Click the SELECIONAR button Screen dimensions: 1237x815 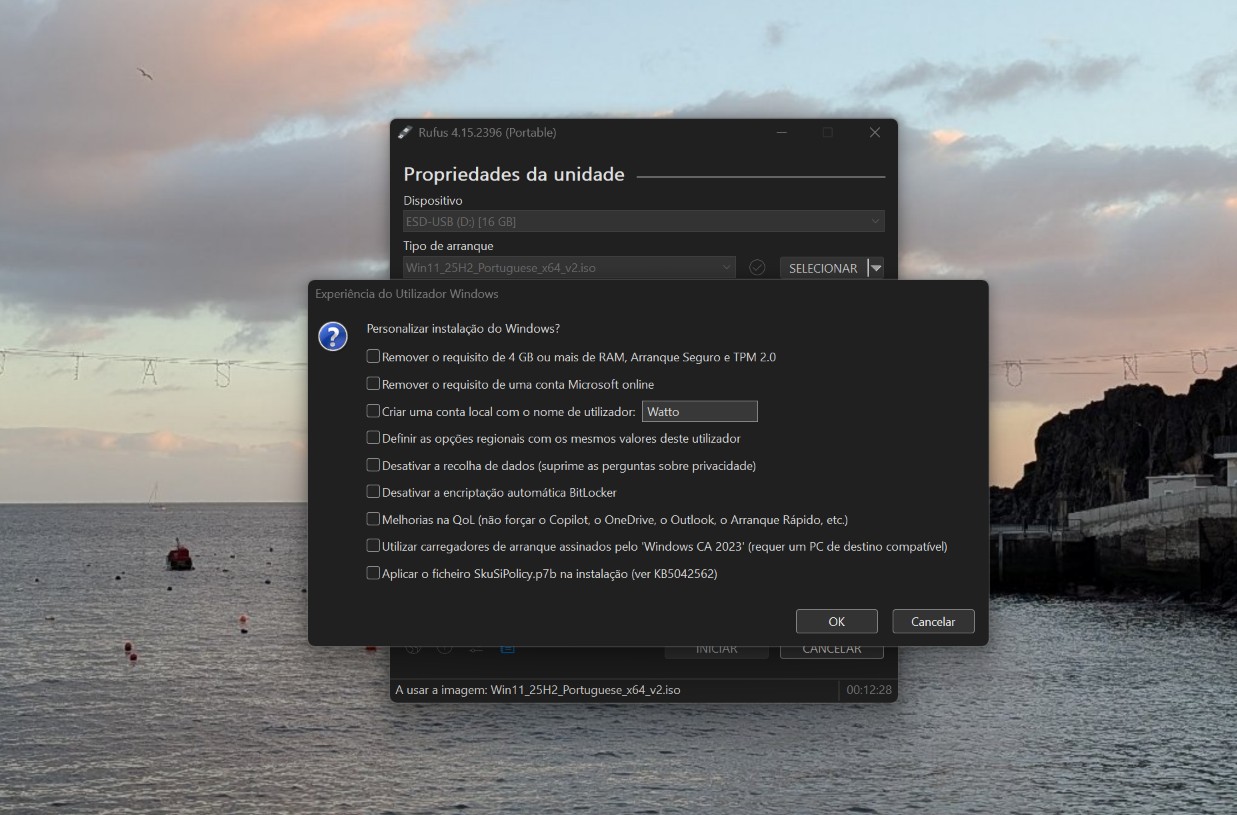(823, 267)
